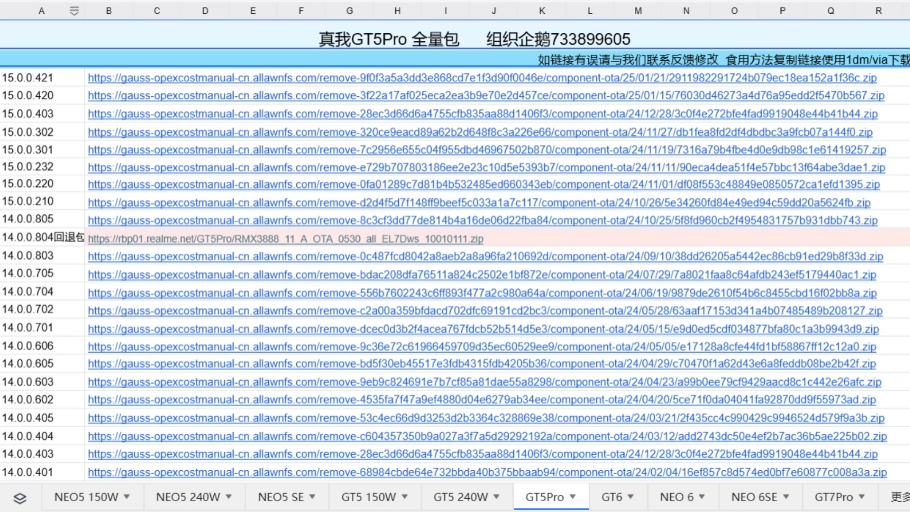Select column R header
This screenshot has width=910, height=512.
tap(879, 10)
